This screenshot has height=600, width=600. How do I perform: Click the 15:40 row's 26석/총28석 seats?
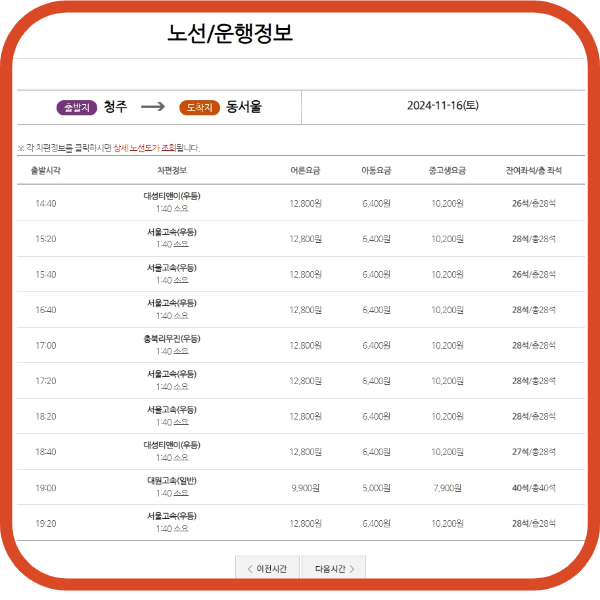coord(534,274)
